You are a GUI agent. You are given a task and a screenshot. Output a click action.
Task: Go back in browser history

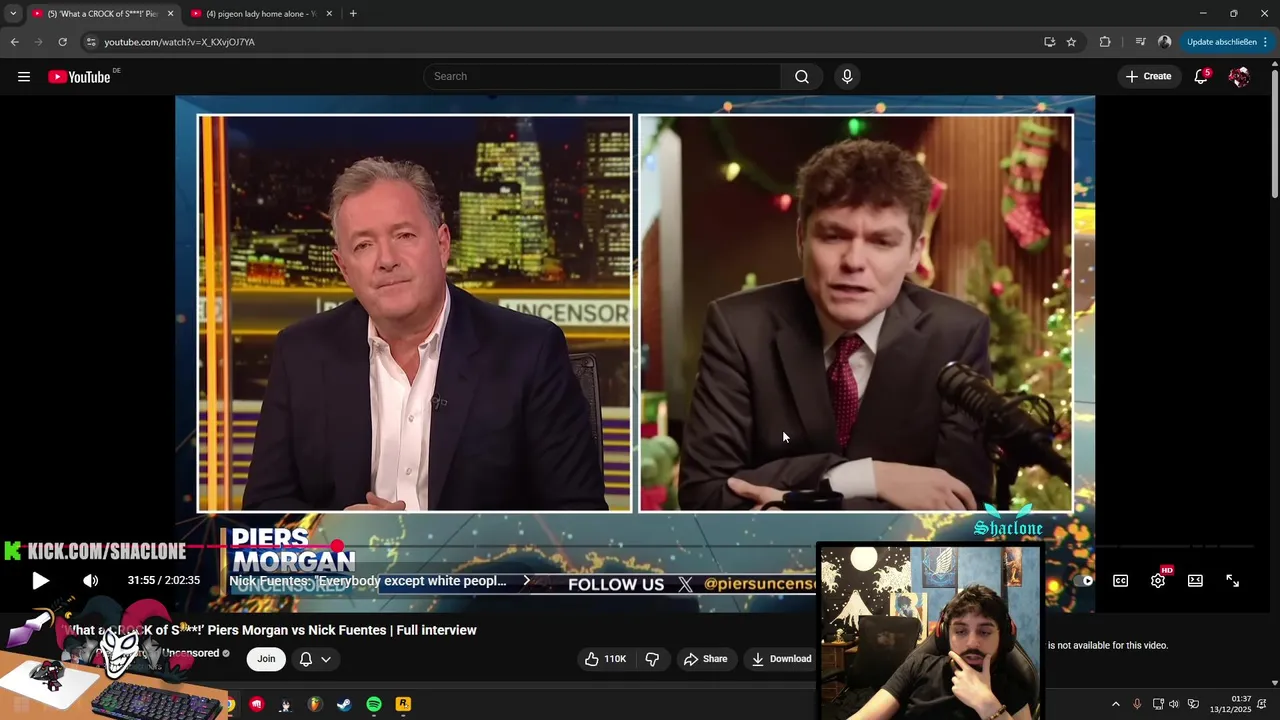(x=14, y=42)
